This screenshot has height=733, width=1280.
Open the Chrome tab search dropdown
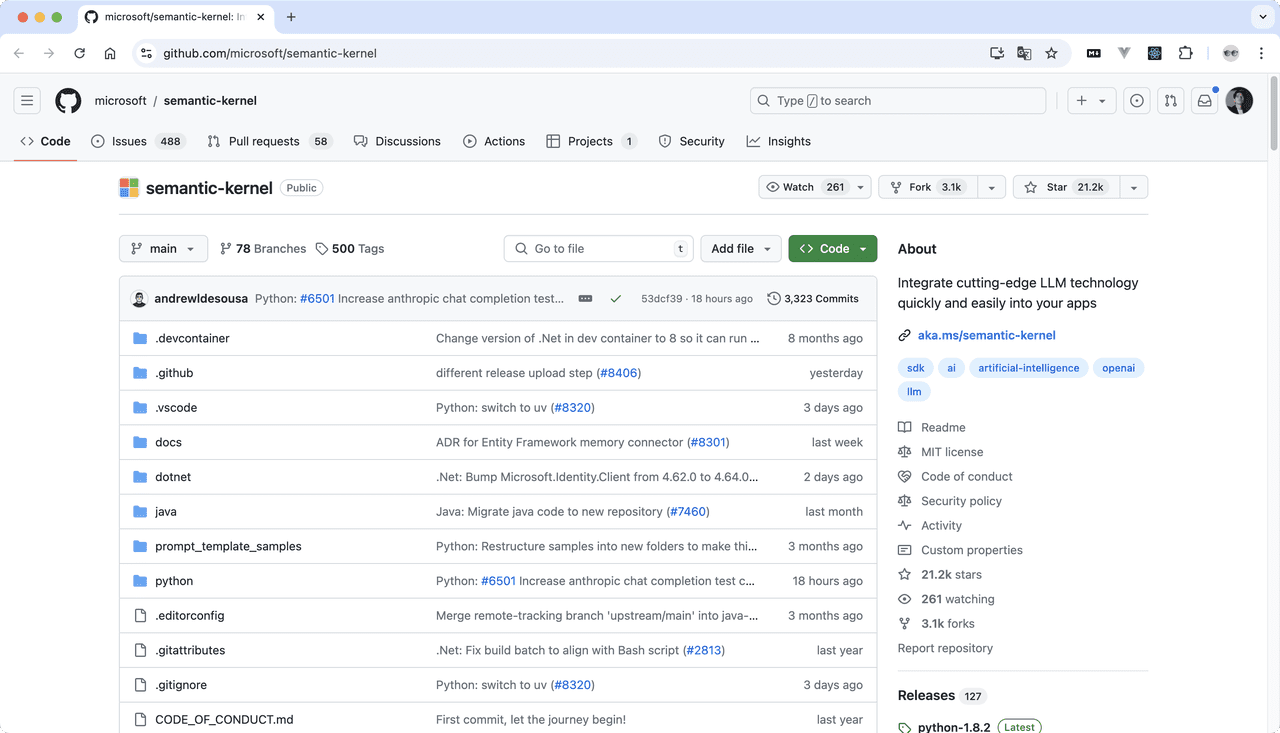point(1261,17)
